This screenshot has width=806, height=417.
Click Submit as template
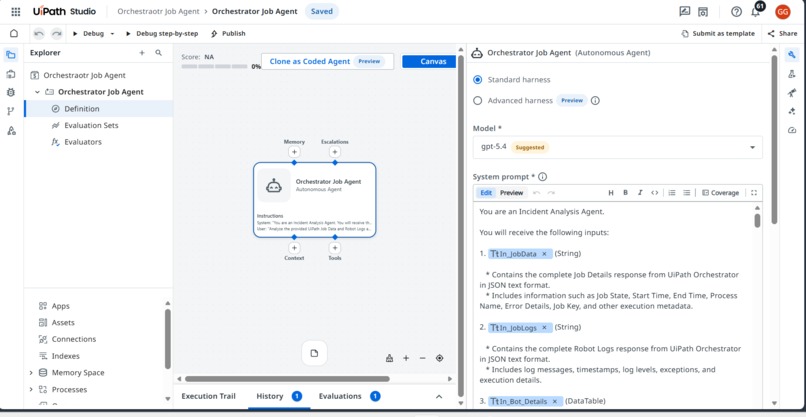718,33
